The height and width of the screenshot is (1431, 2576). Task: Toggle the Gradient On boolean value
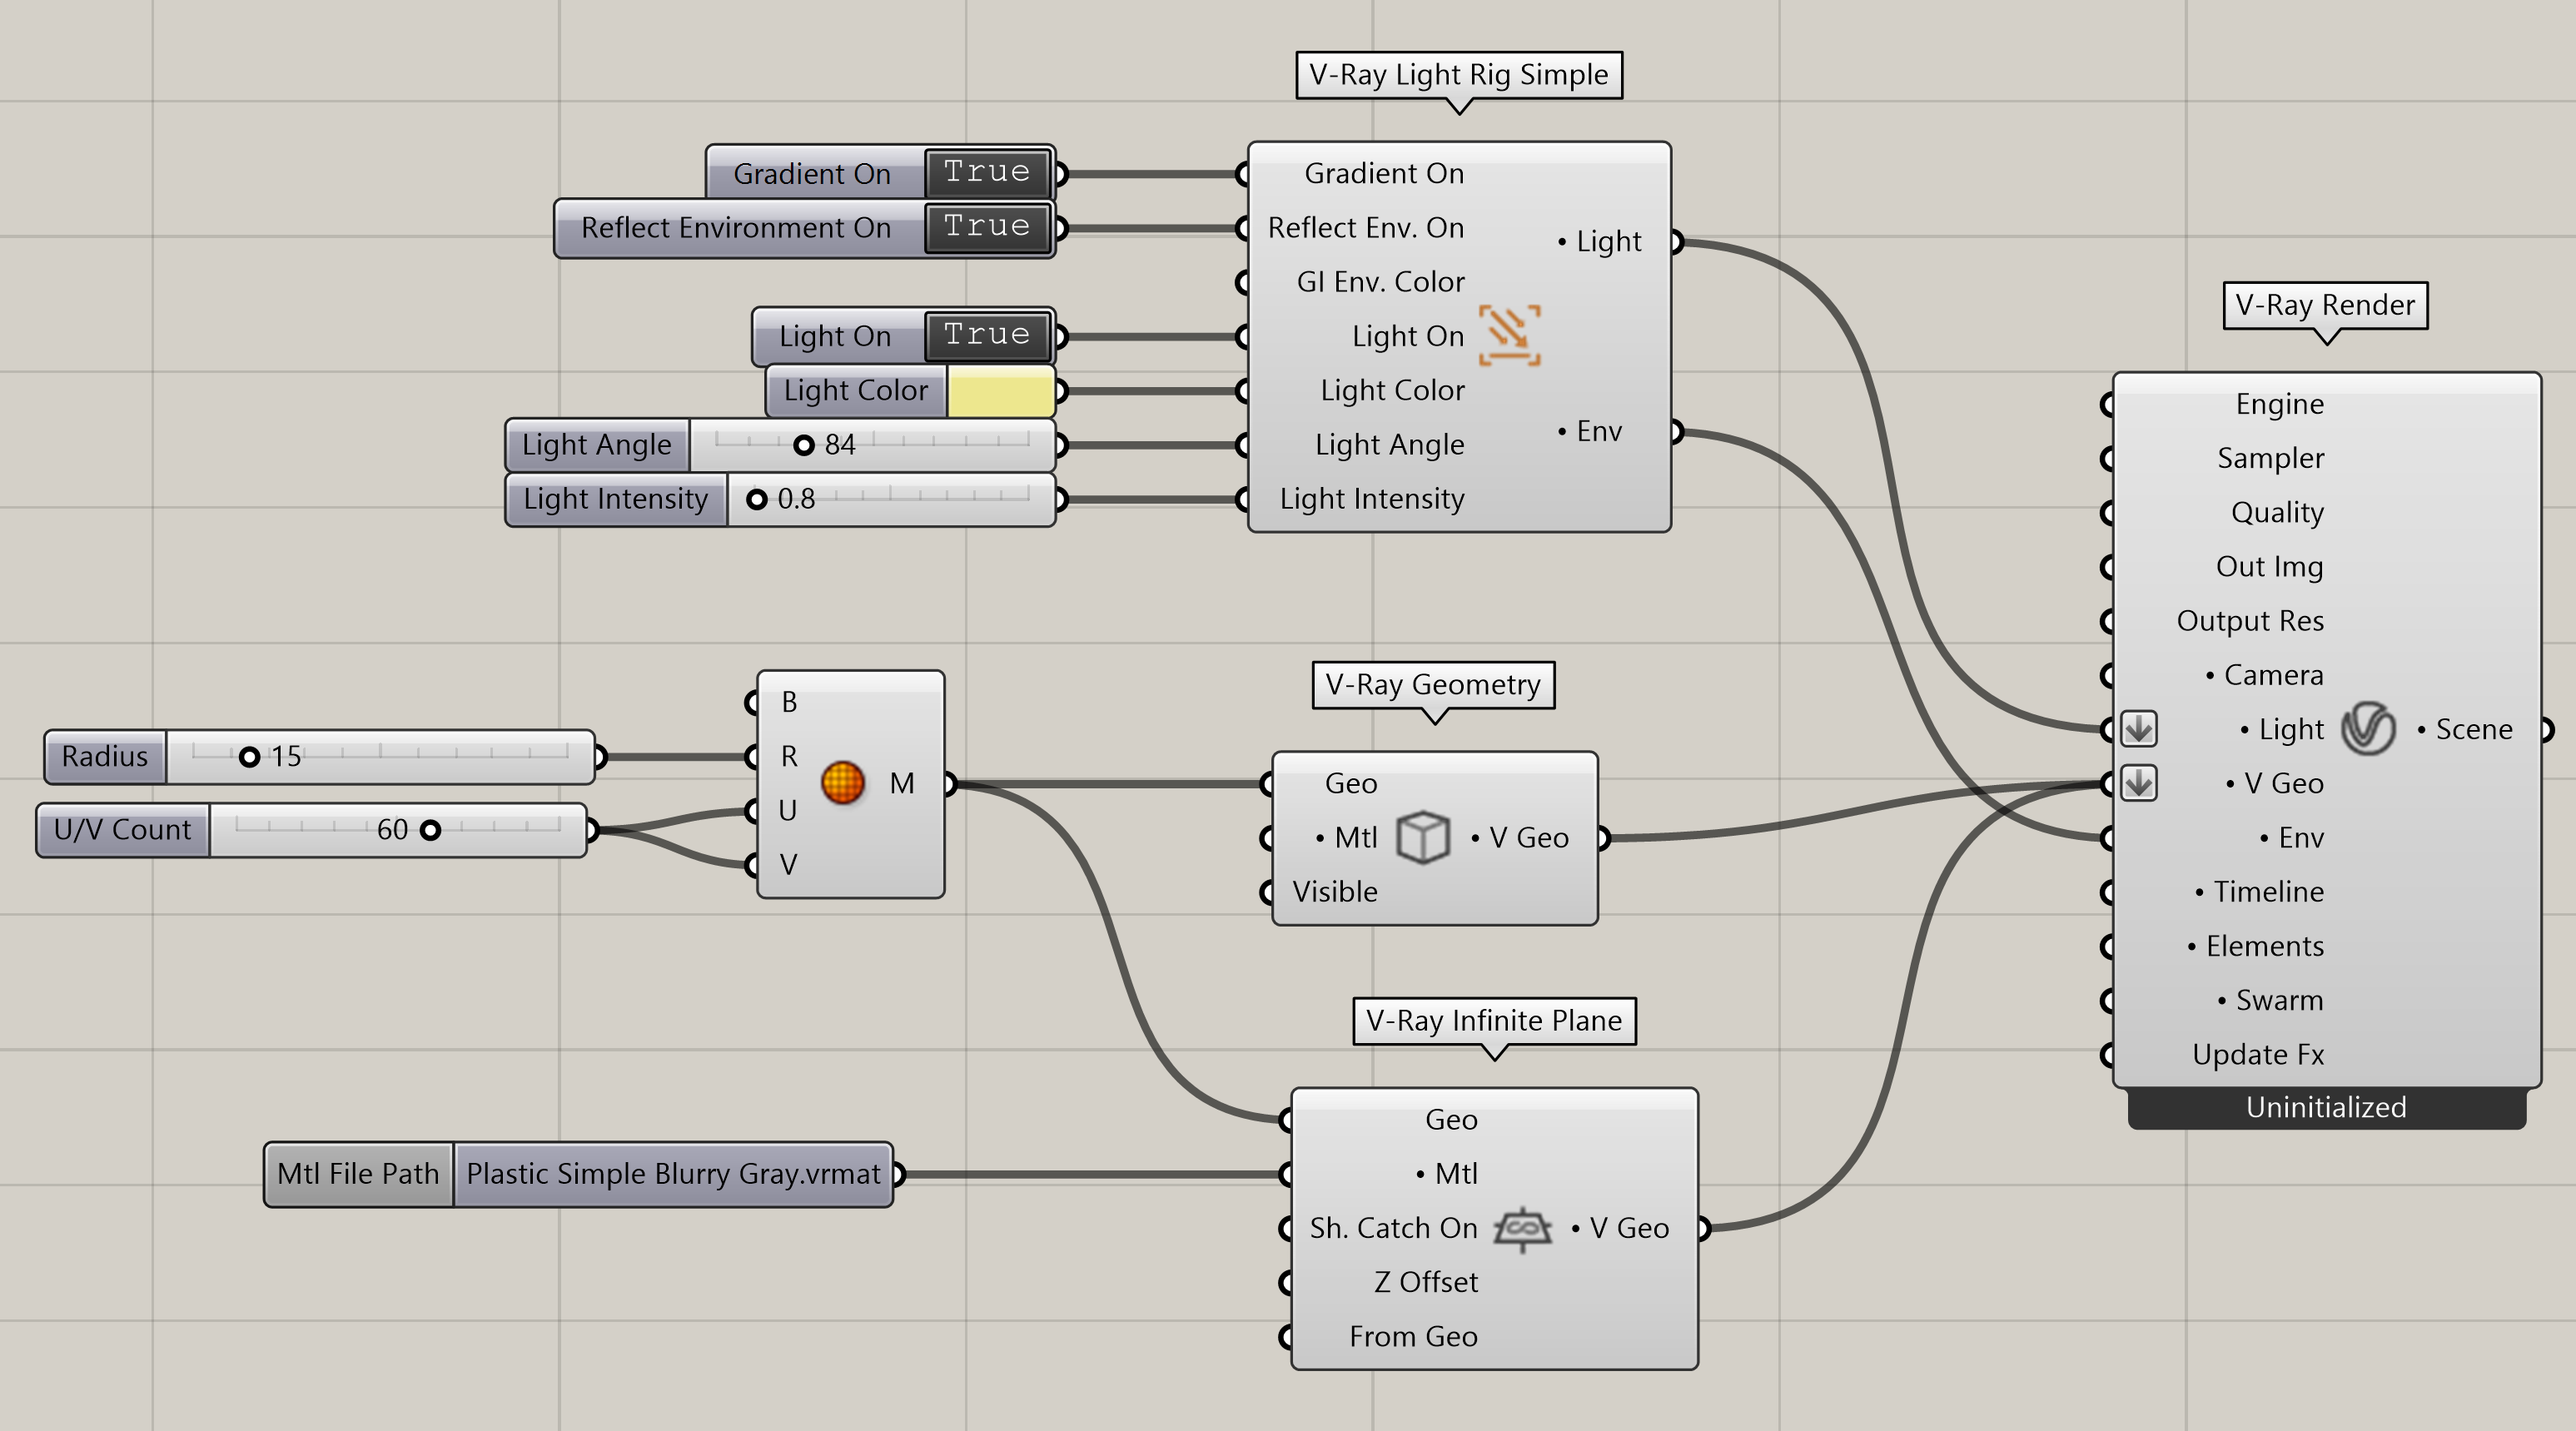pos(987,173)
